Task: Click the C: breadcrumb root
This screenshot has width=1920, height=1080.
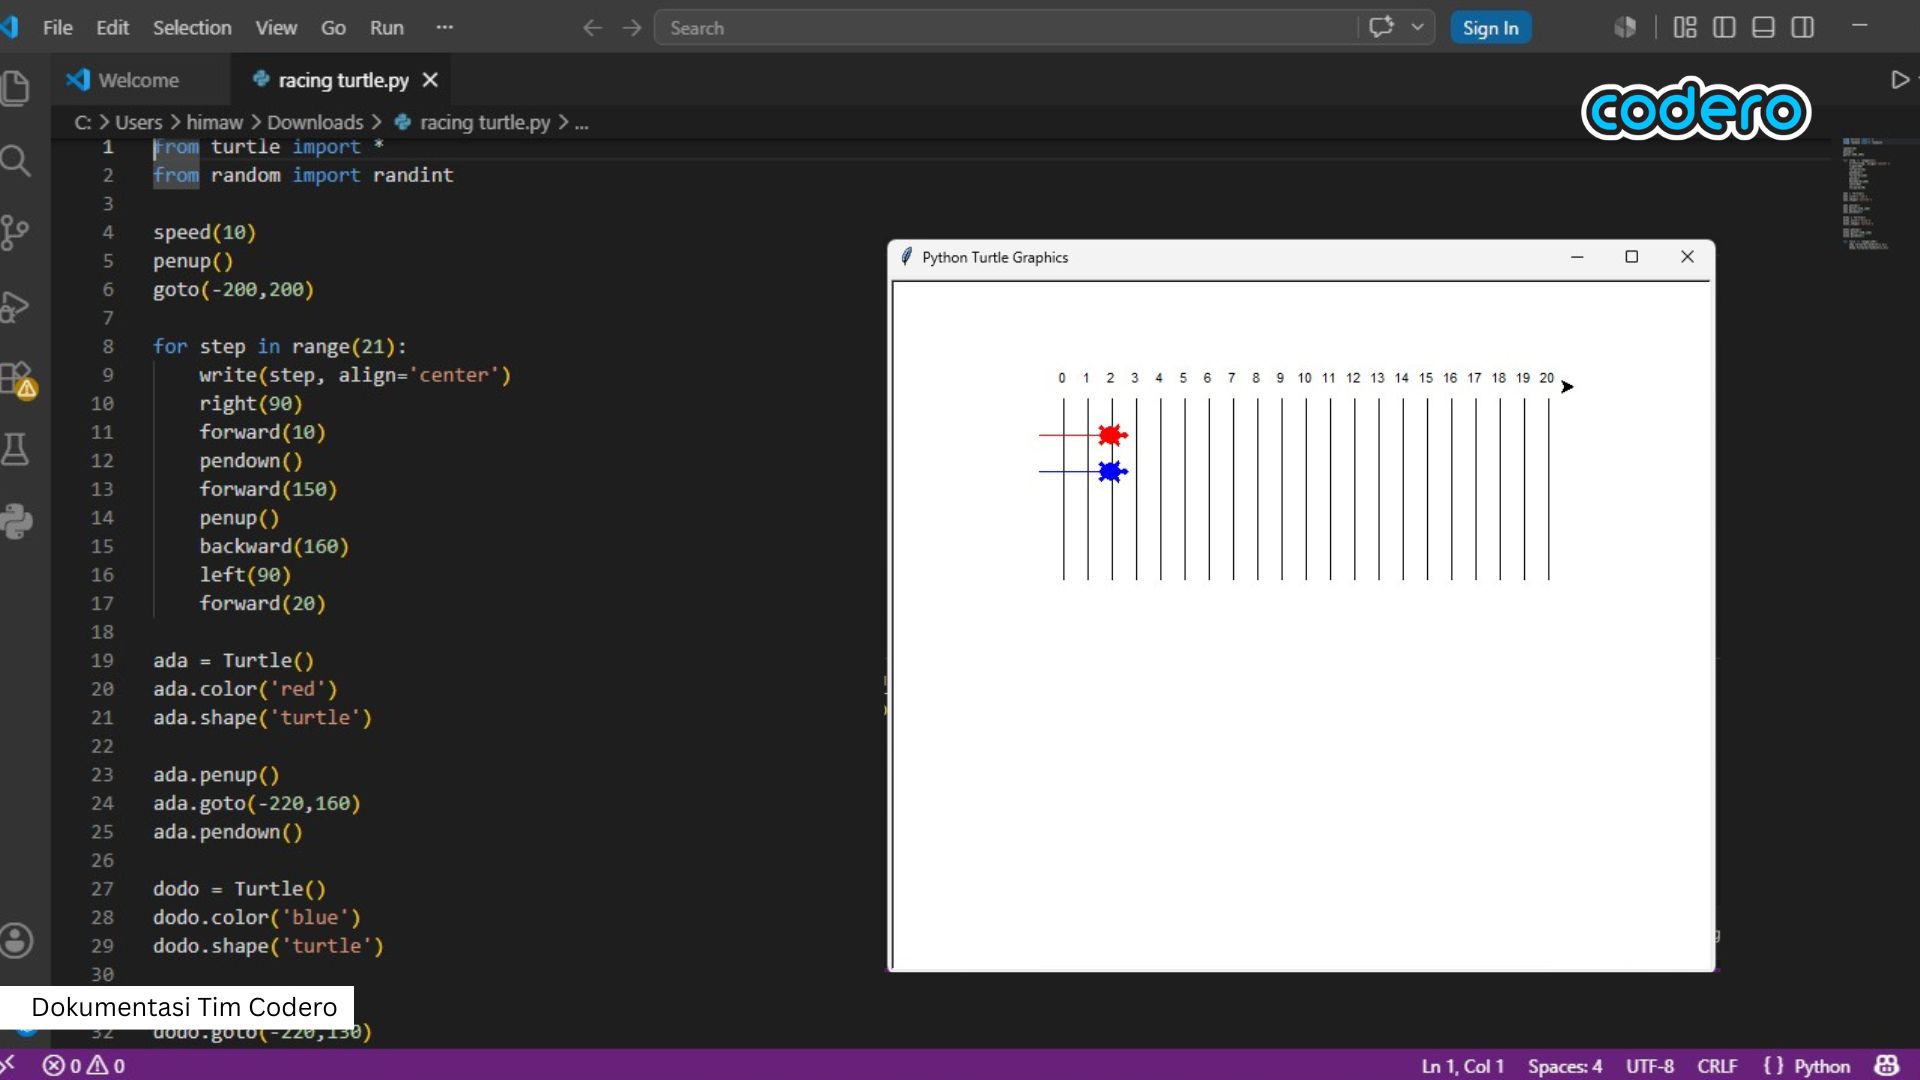Action: coord(83,122)
